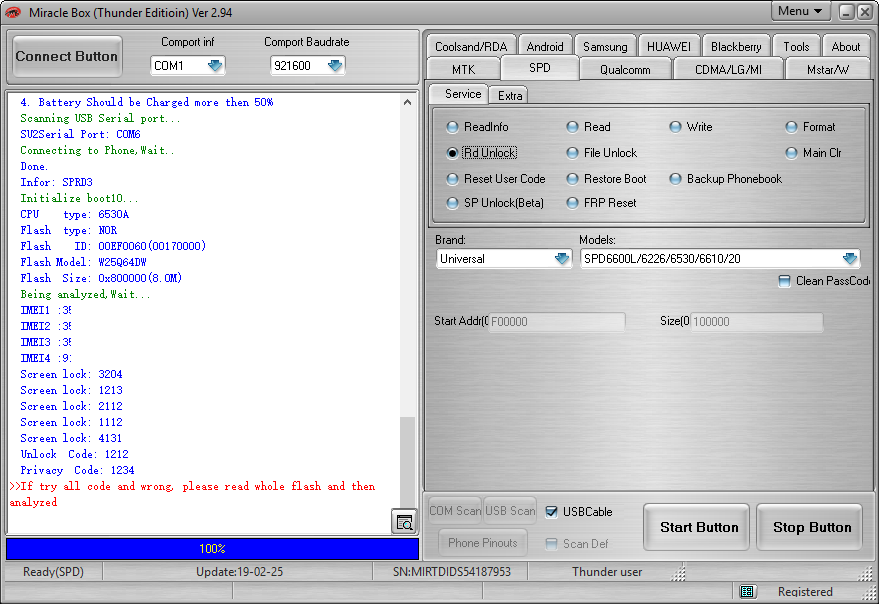Select the FRP Reset radio option
The height and width of the screenshot is (604, 879).
point(602,203)
